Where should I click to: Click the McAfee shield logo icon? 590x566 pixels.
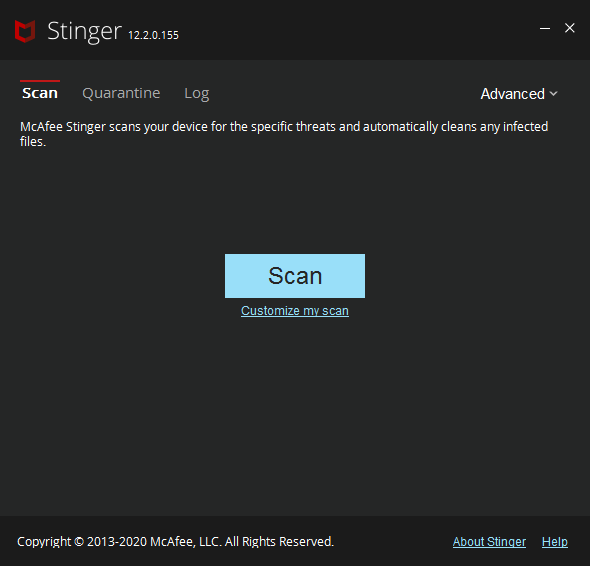[x=25, y=31]
